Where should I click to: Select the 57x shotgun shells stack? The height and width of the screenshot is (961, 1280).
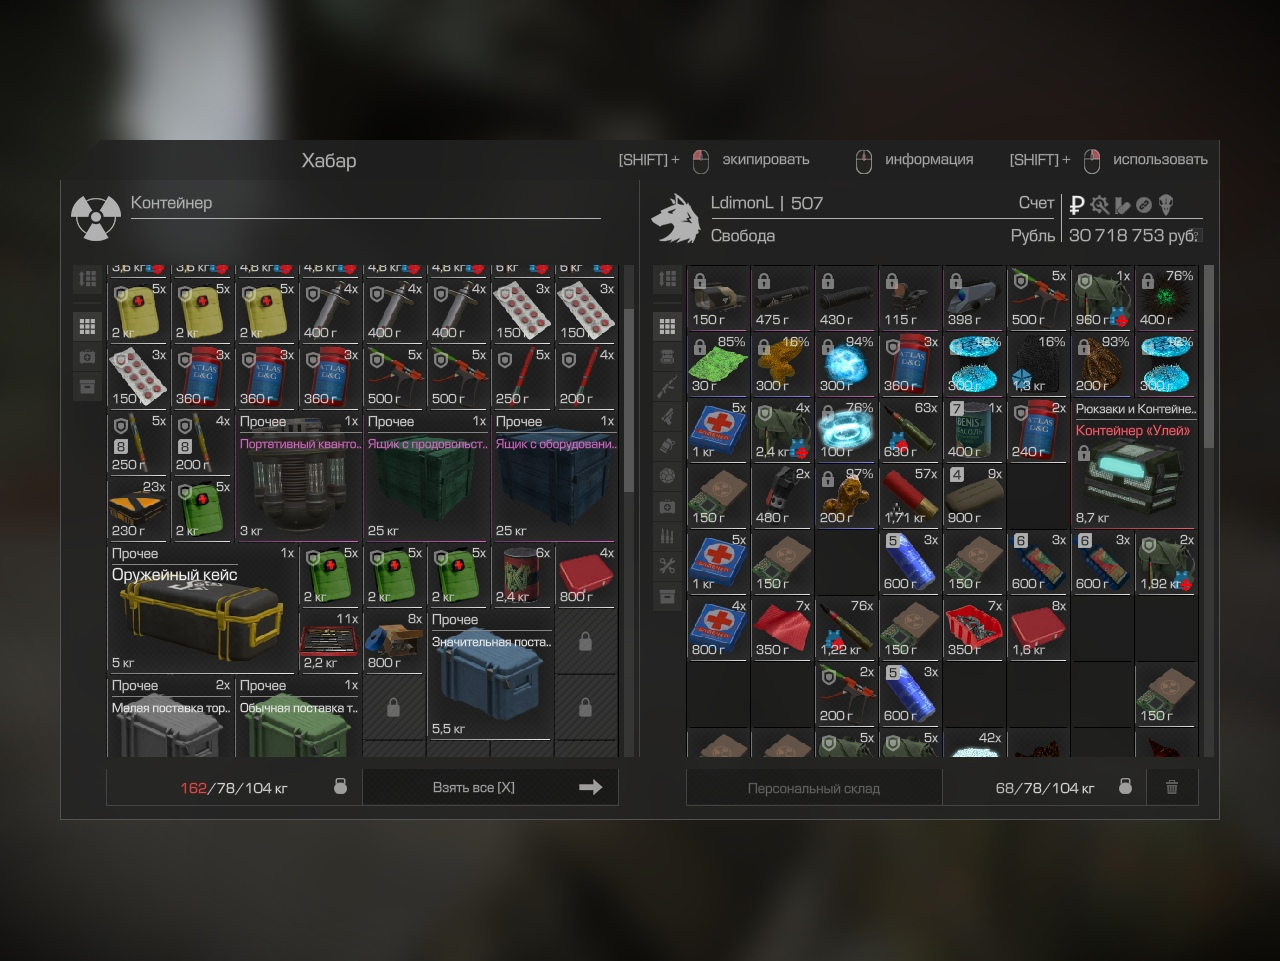[x=910, y=496]
